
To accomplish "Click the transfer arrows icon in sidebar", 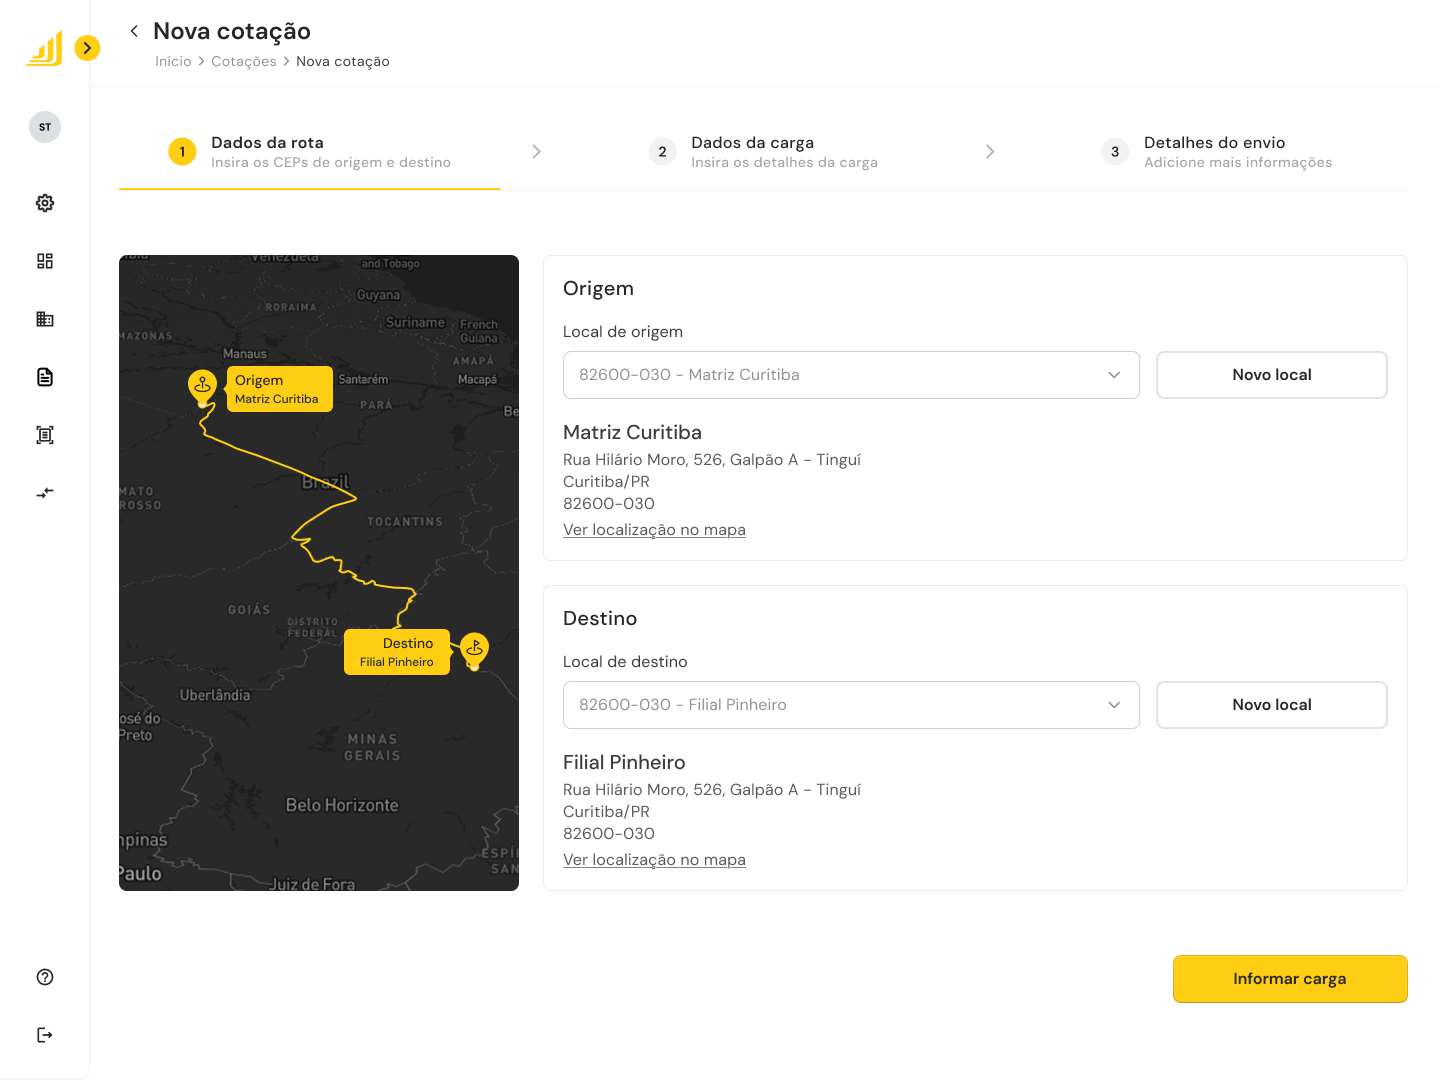I will (45, 493).
